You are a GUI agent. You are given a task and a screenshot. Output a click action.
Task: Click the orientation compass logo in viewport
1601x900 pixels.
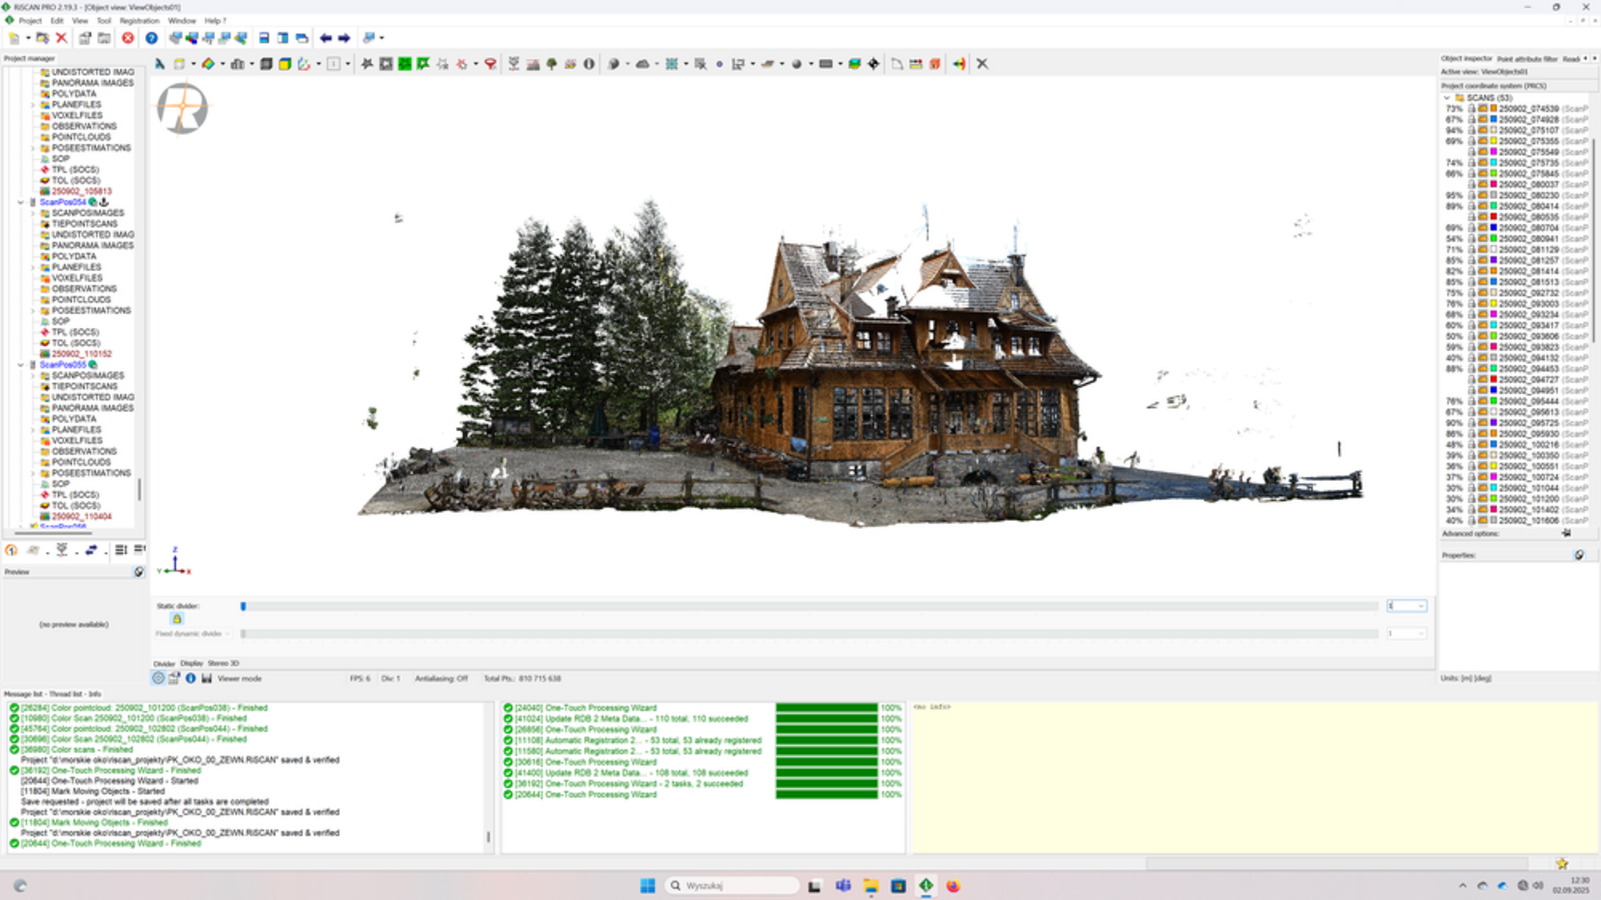tap(182, 108)
